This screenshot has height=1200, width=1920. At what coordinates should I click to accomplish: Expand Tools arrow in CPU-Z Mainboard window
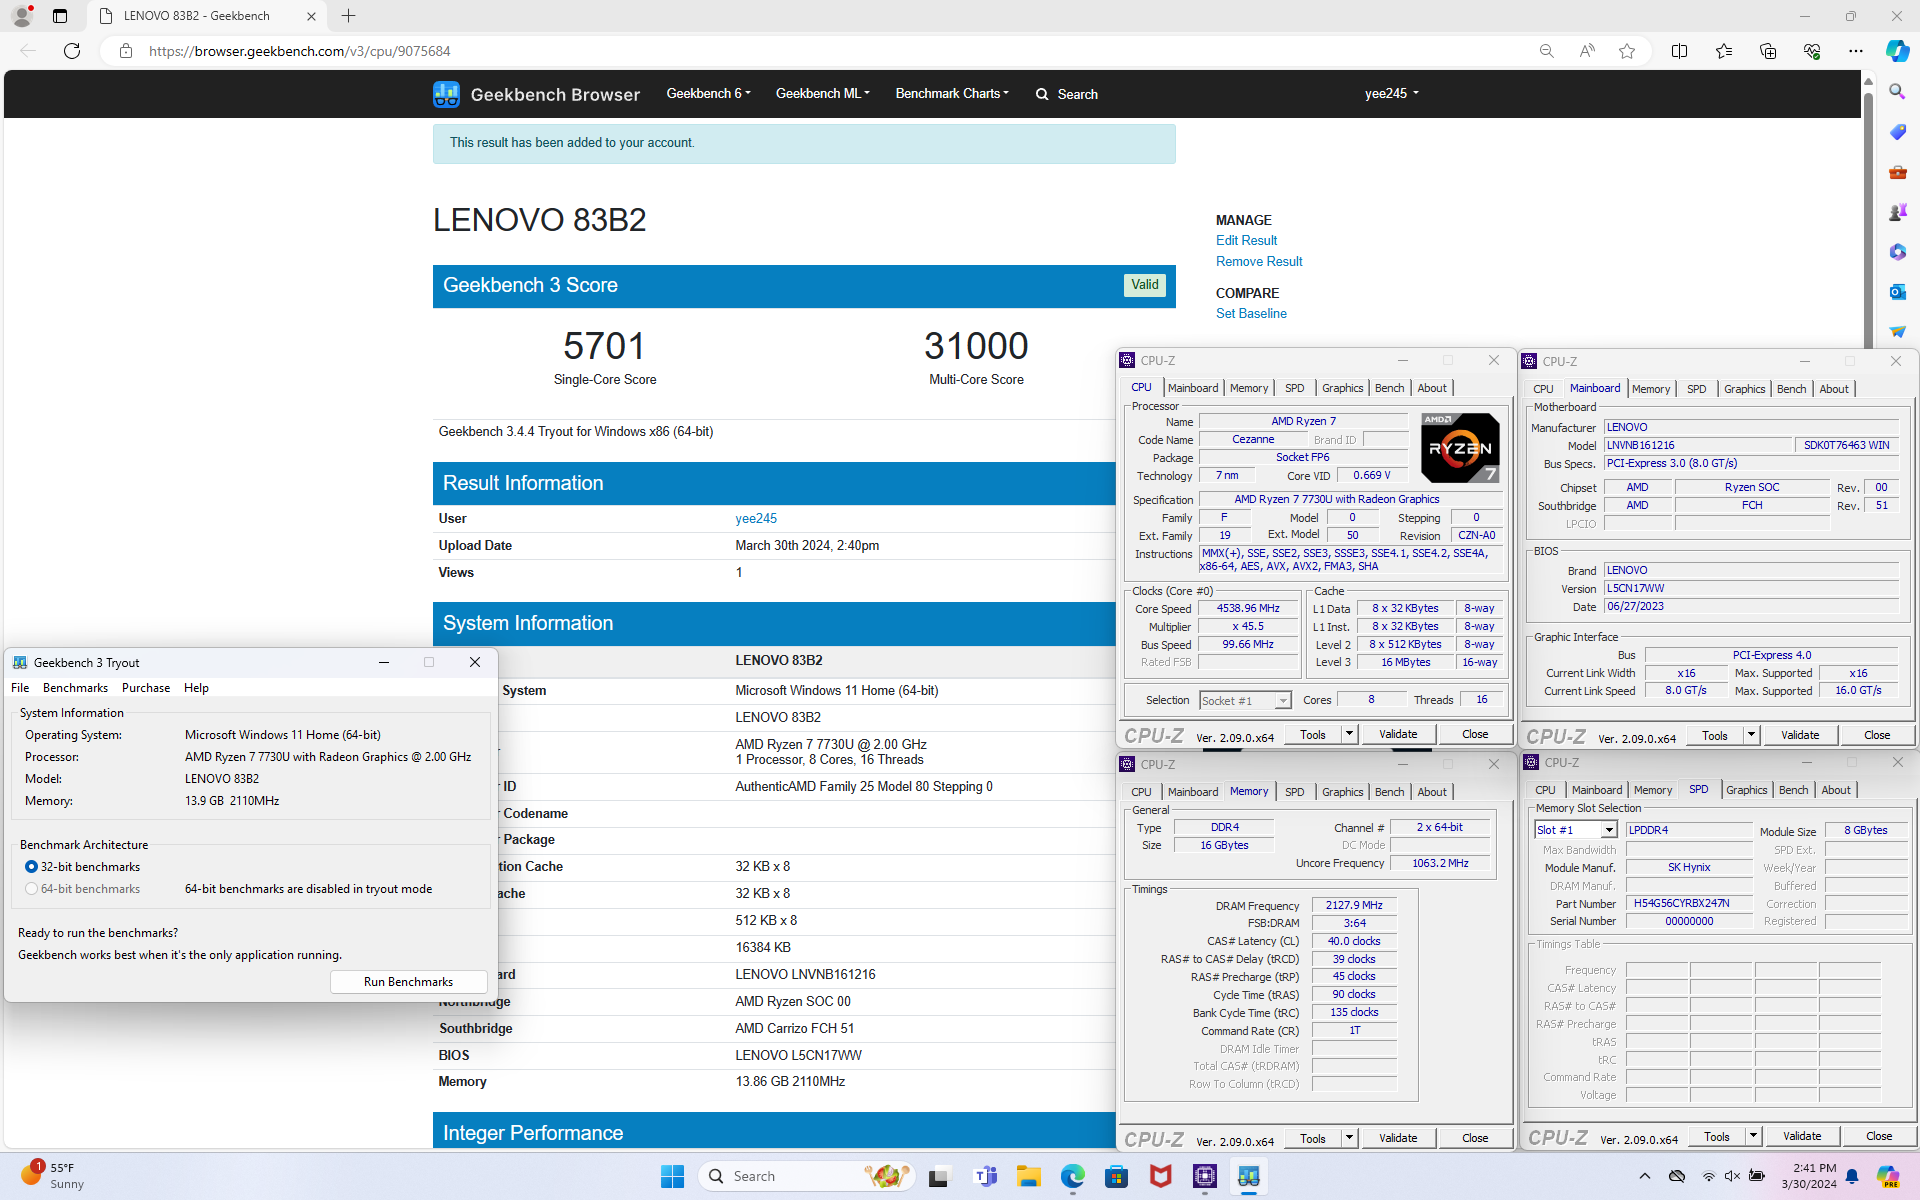1751,735
